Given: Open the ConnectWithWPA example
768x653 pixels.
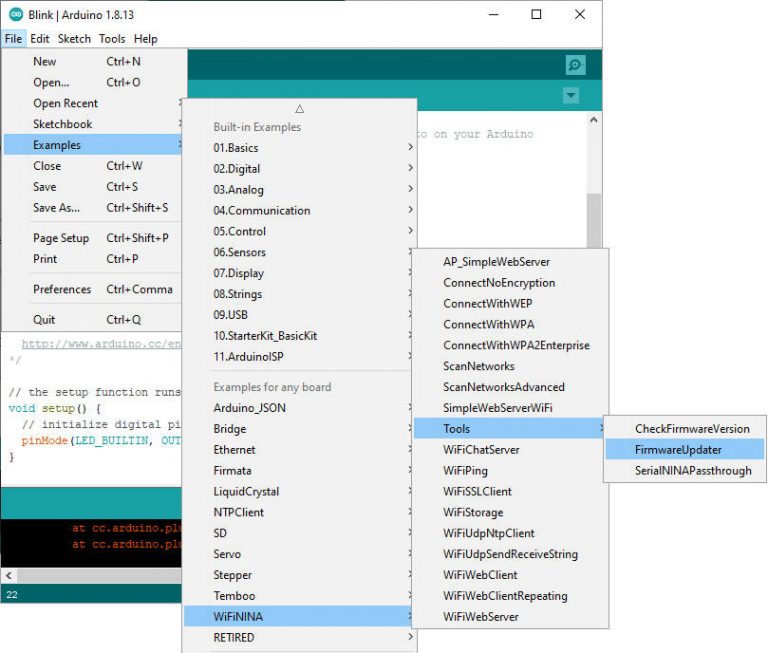Looking at the screenshot, I should pos(510,325).
